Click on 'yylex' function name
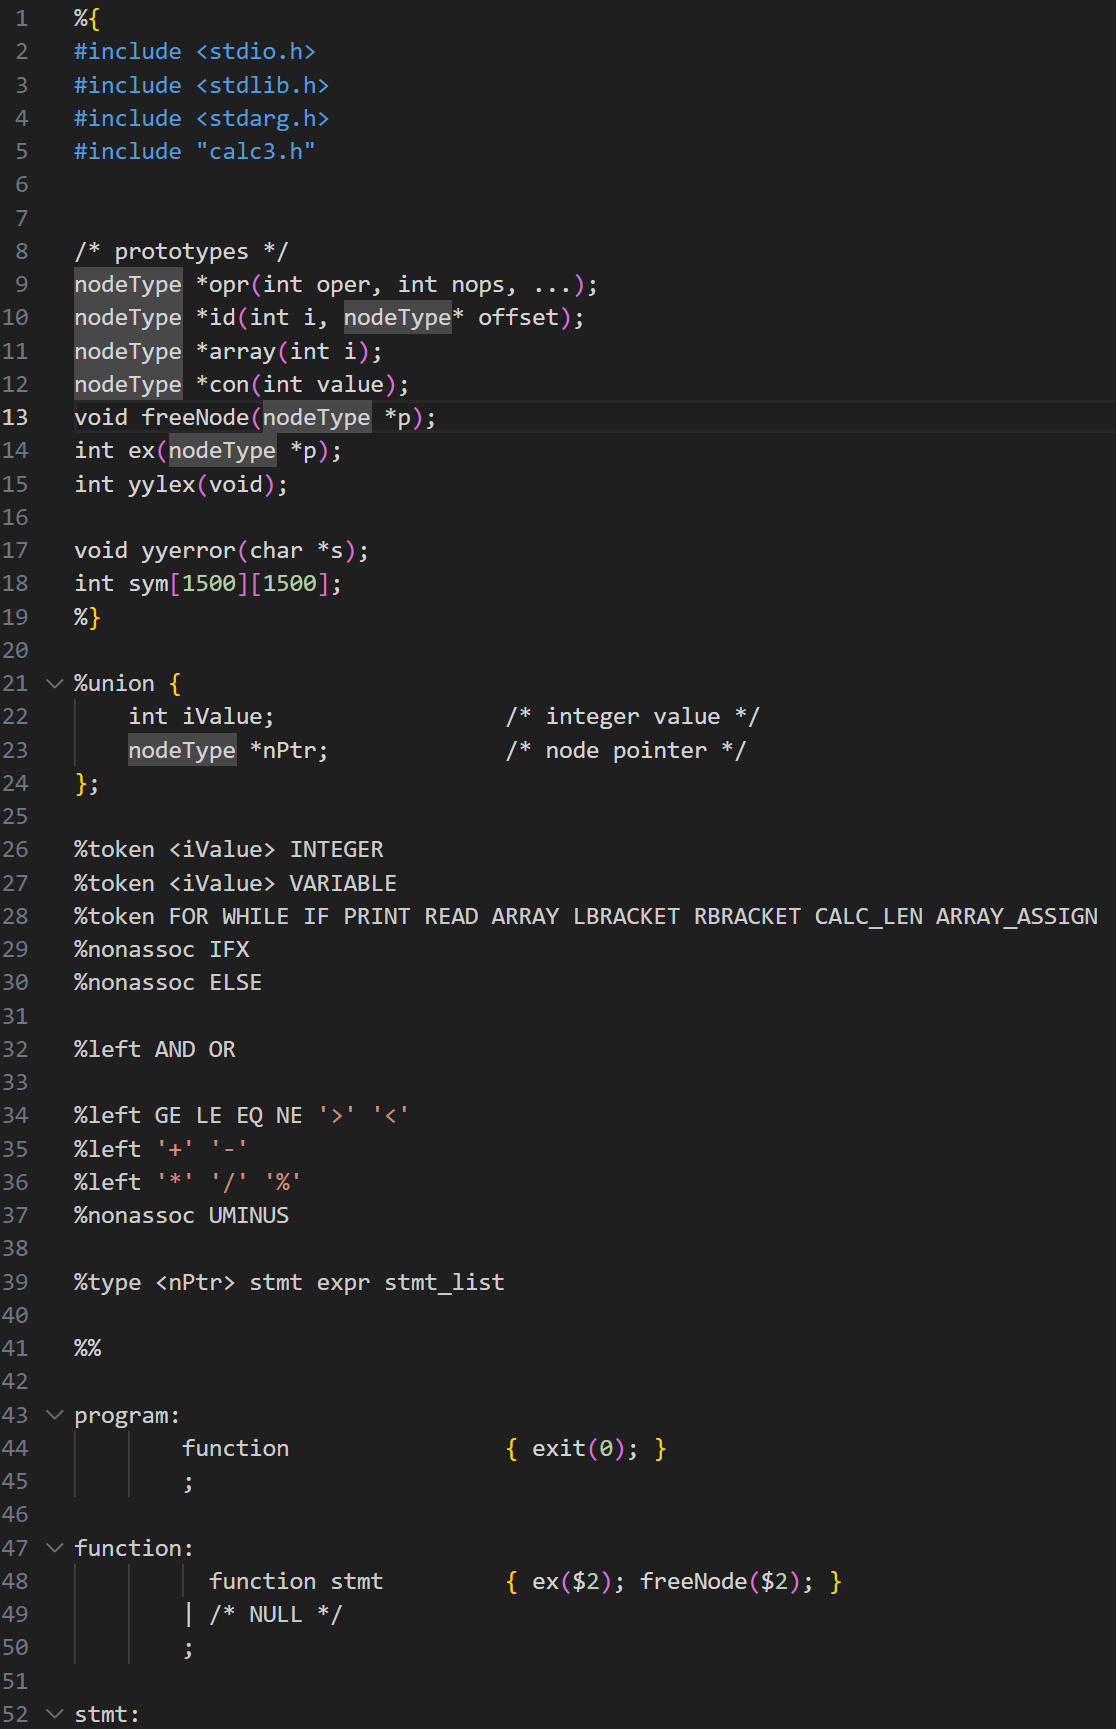Viewport: 1116px width, 1729px height. pyautogui.click(x=162, y=484)
